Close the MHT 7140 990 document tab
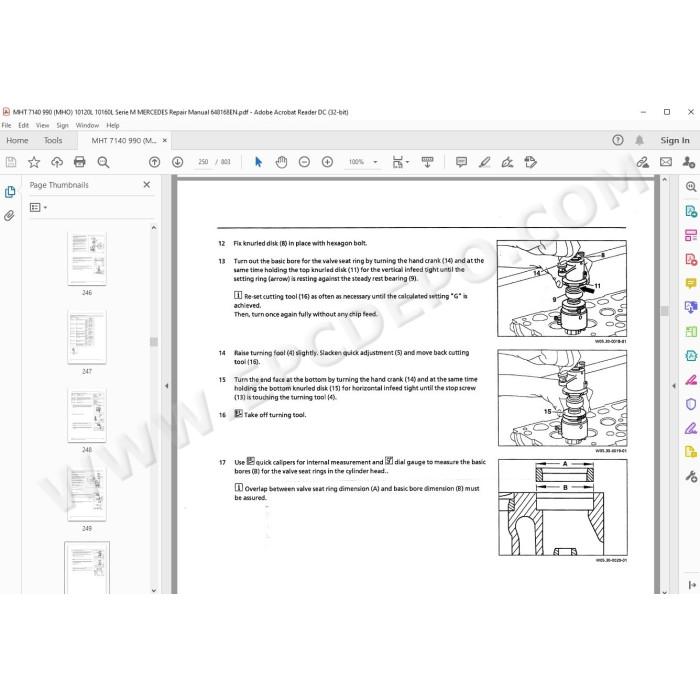 coord(165,140)
